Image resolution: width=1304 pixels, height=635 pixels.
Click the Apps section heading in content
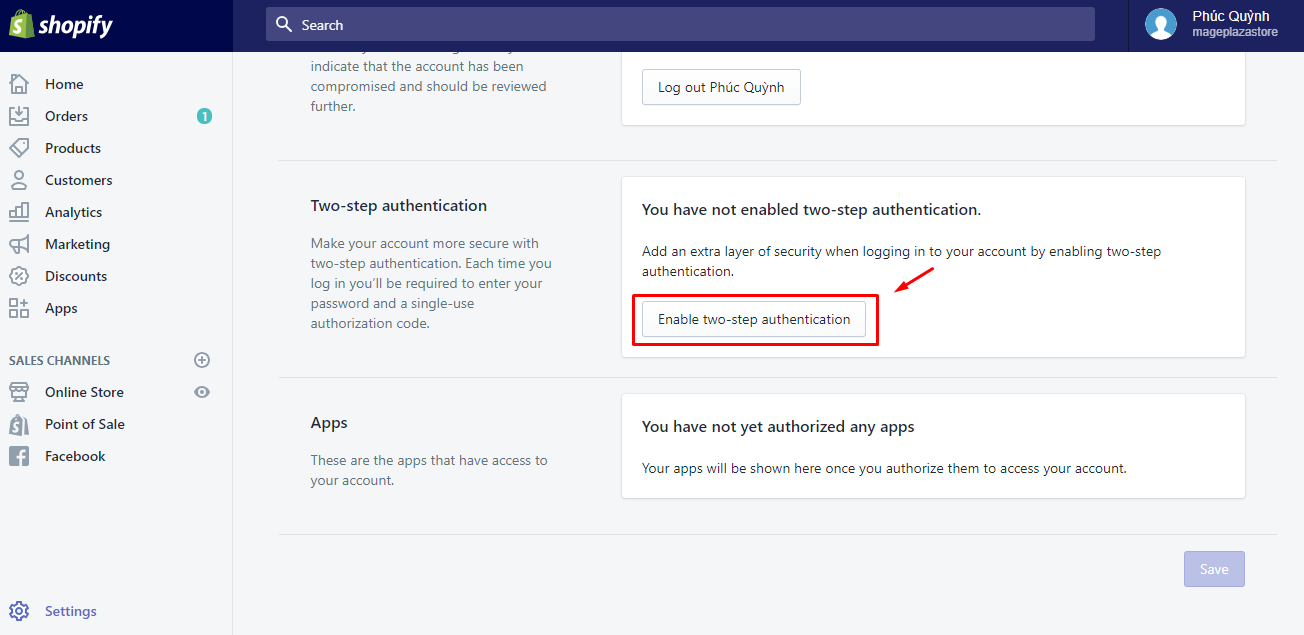329,423
